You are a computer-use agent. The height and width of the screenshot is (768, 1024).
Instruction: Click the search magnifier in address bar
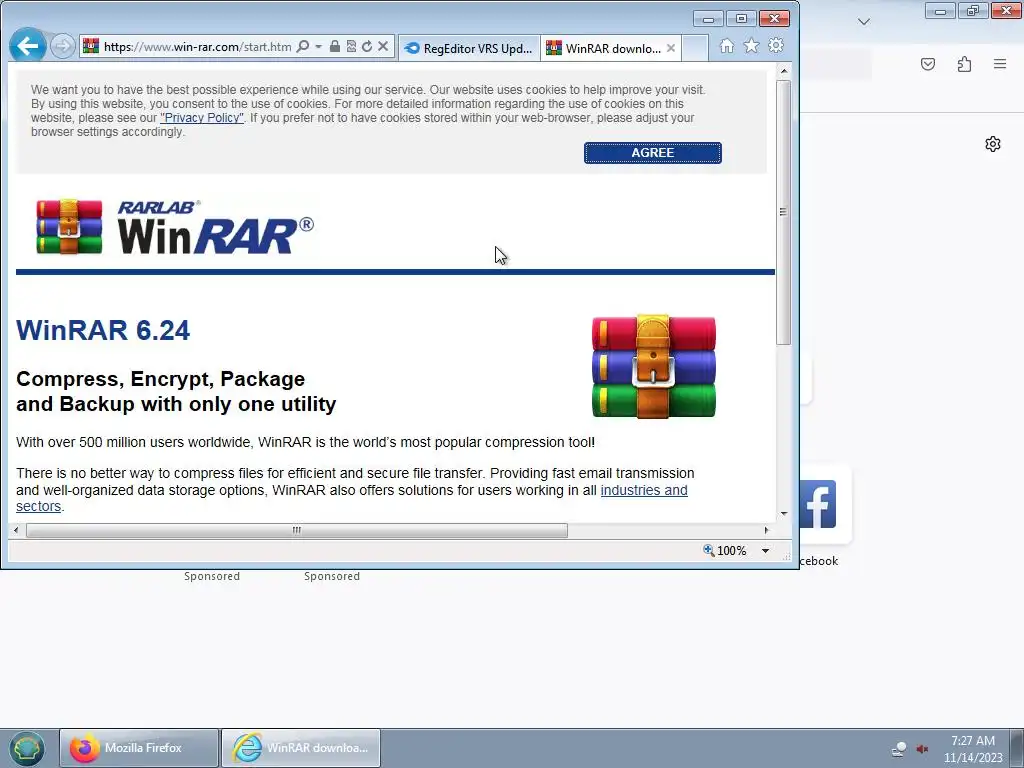tap(303, 46)
